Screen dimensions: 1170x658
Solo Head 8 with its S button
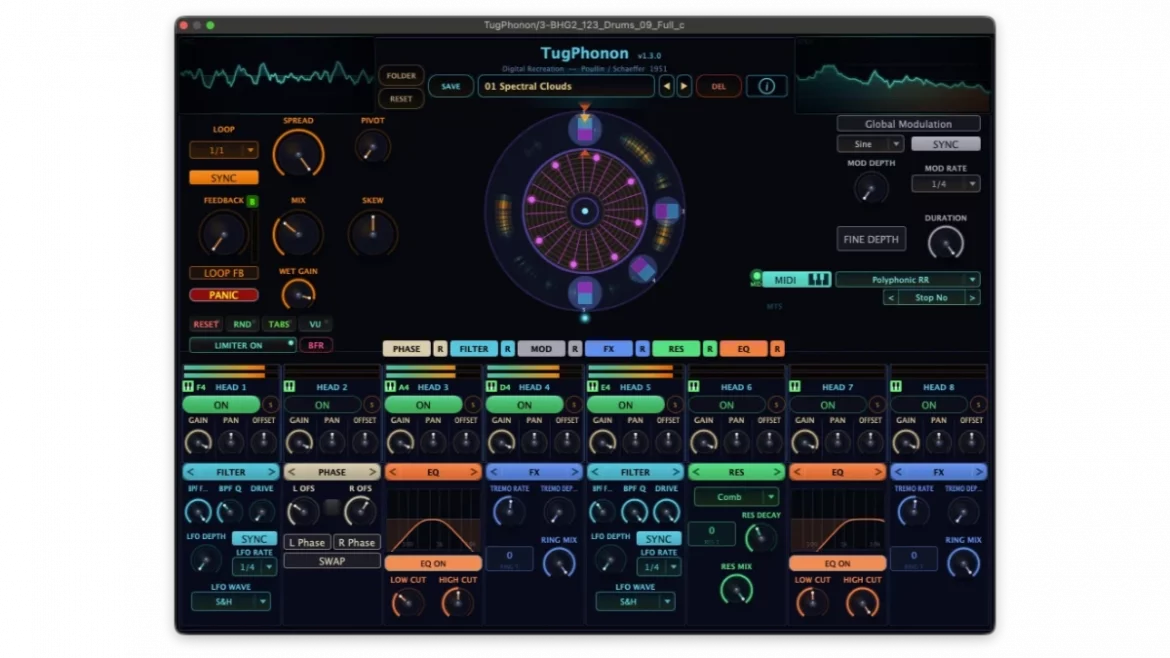point(977,404)
